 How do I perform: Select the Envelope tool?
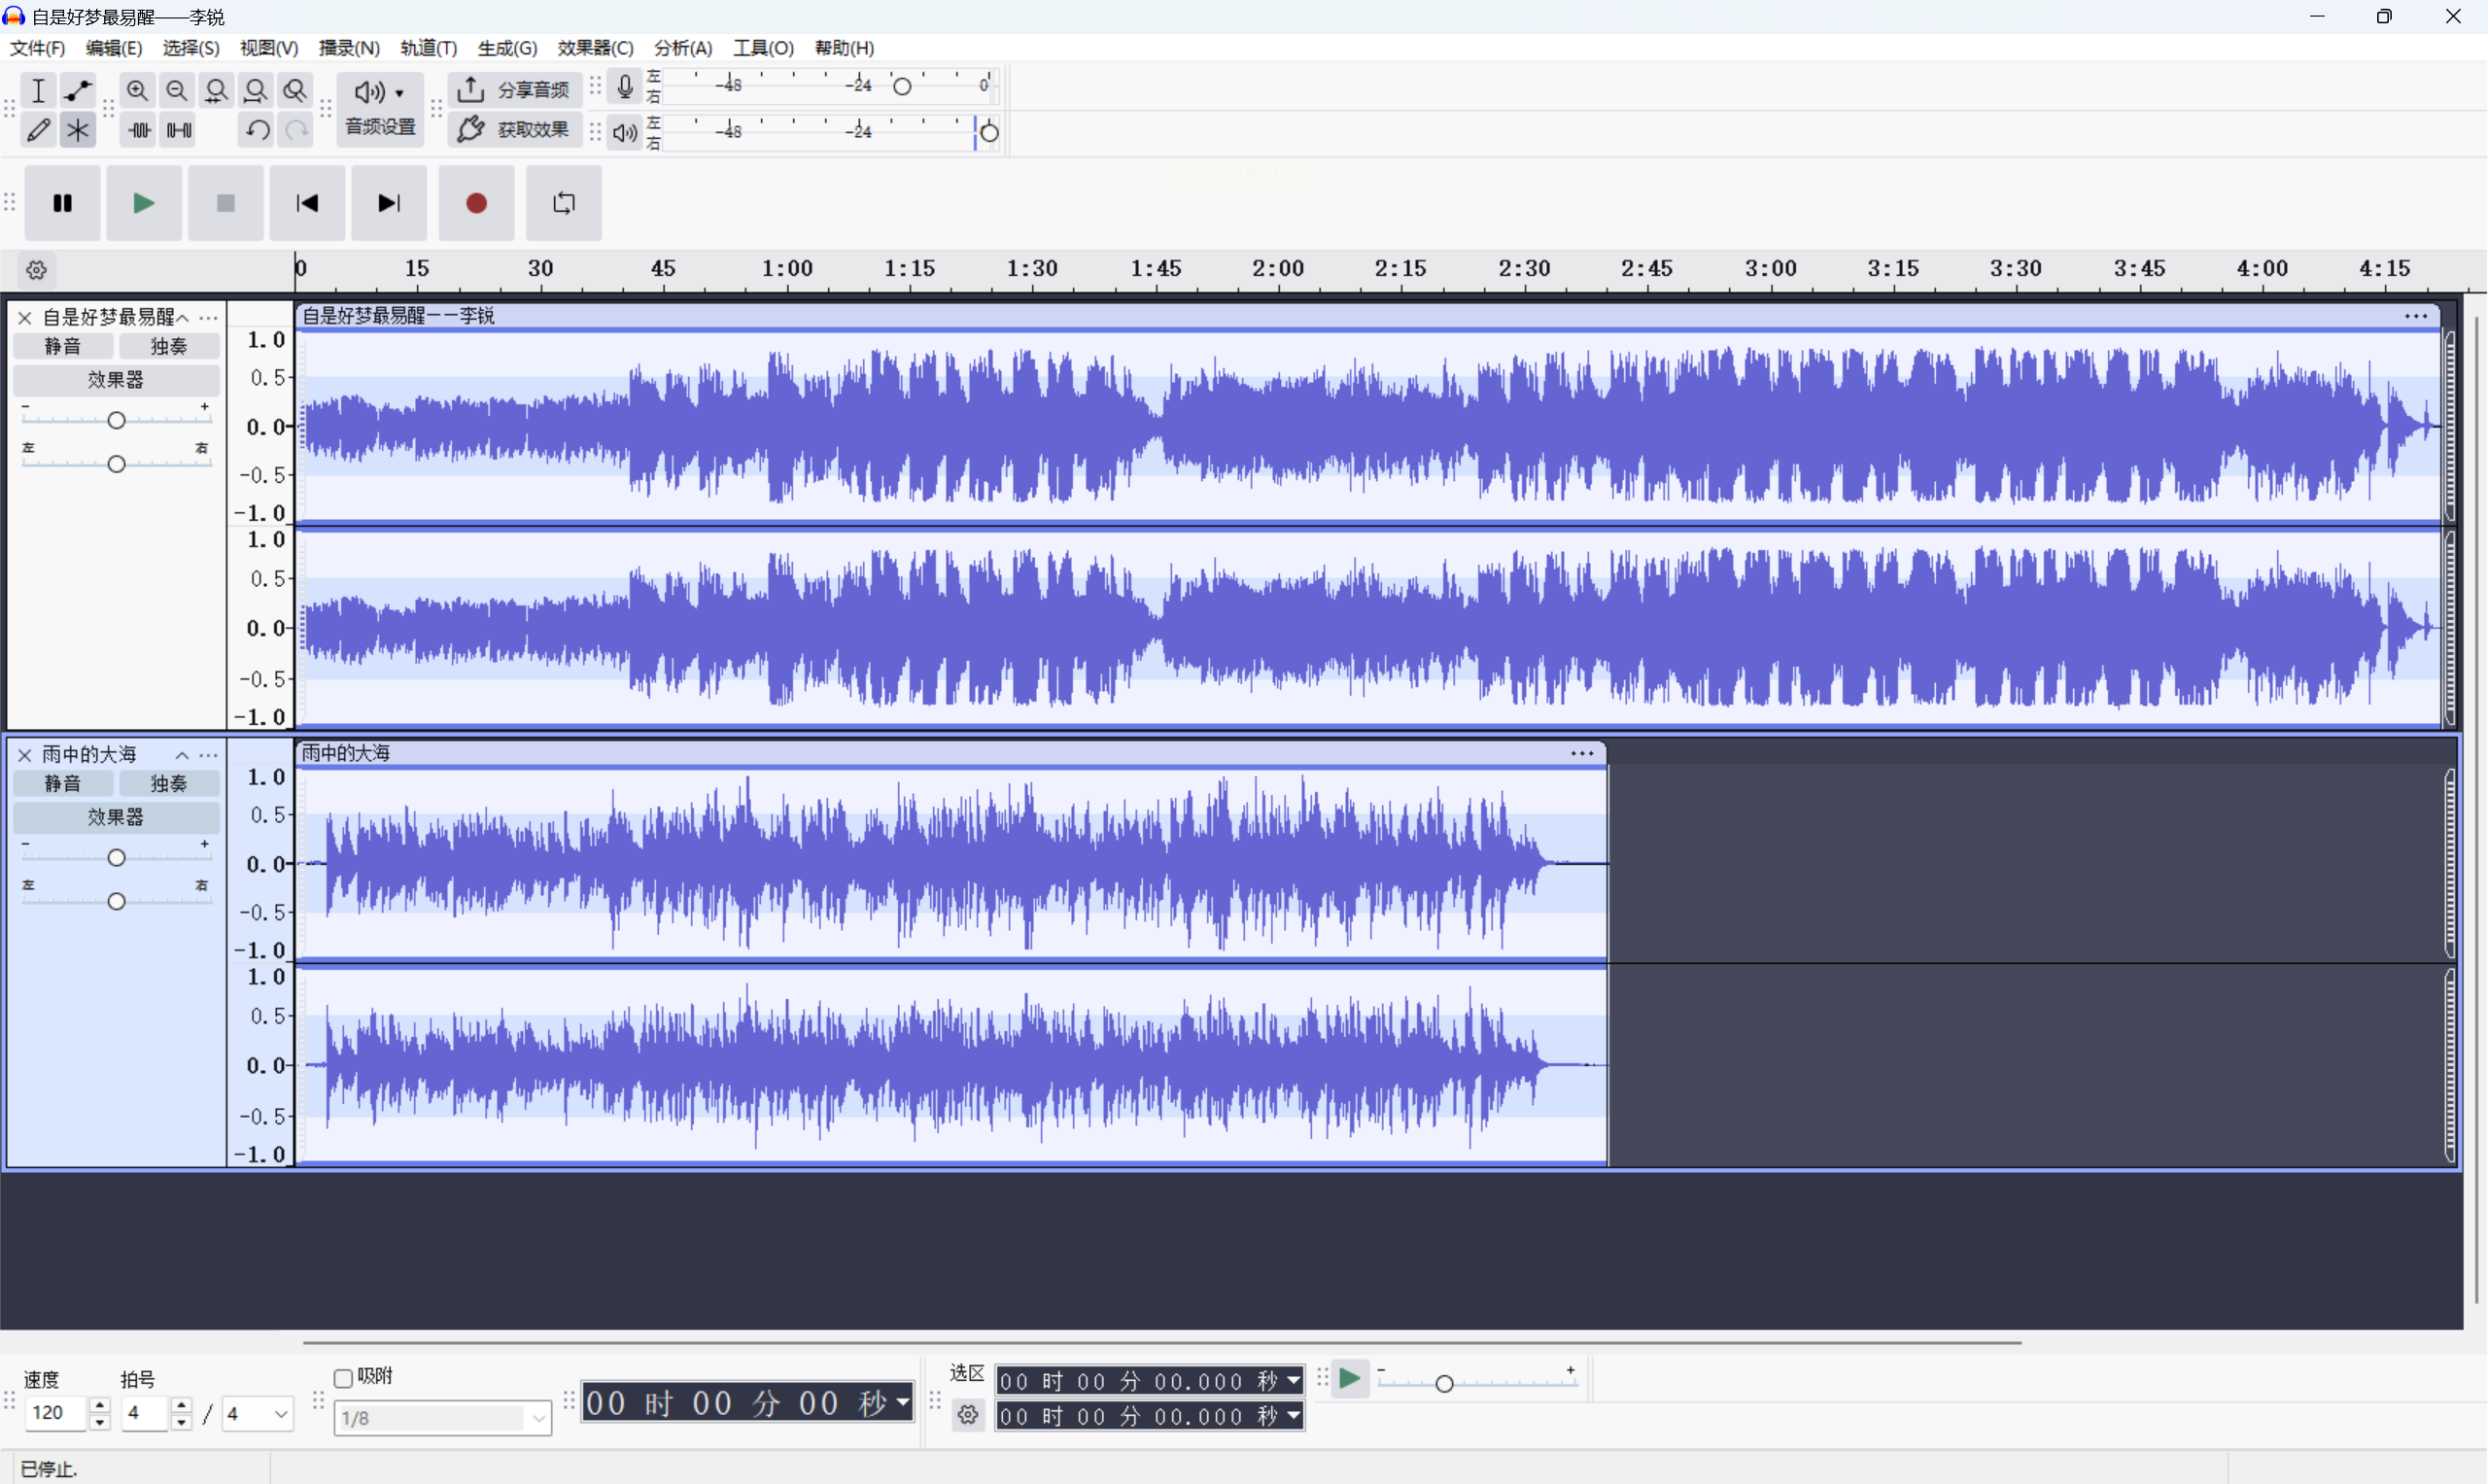coord(77,91)
